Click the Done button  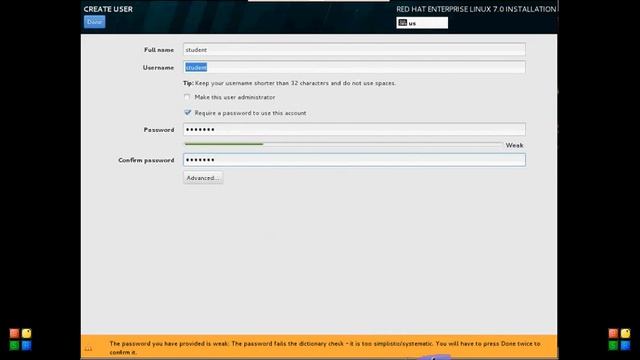click(94, 22)
